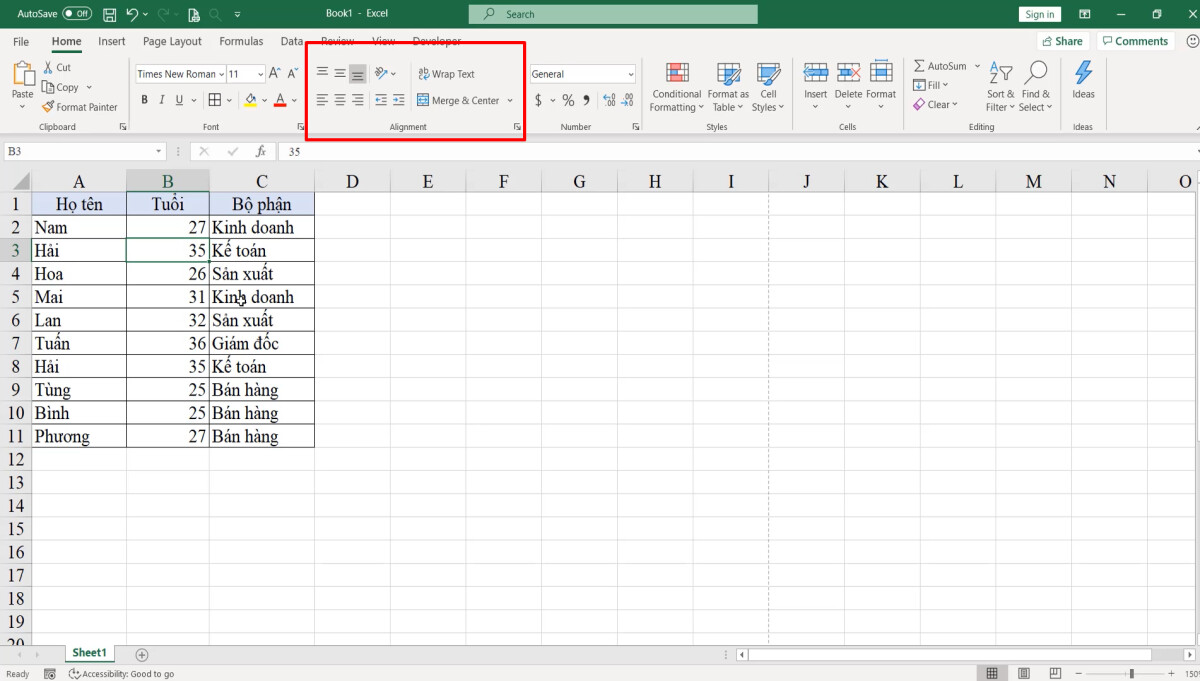Open the font size 11 dropdown
The image size is (1200, 681).
[260, 74]
